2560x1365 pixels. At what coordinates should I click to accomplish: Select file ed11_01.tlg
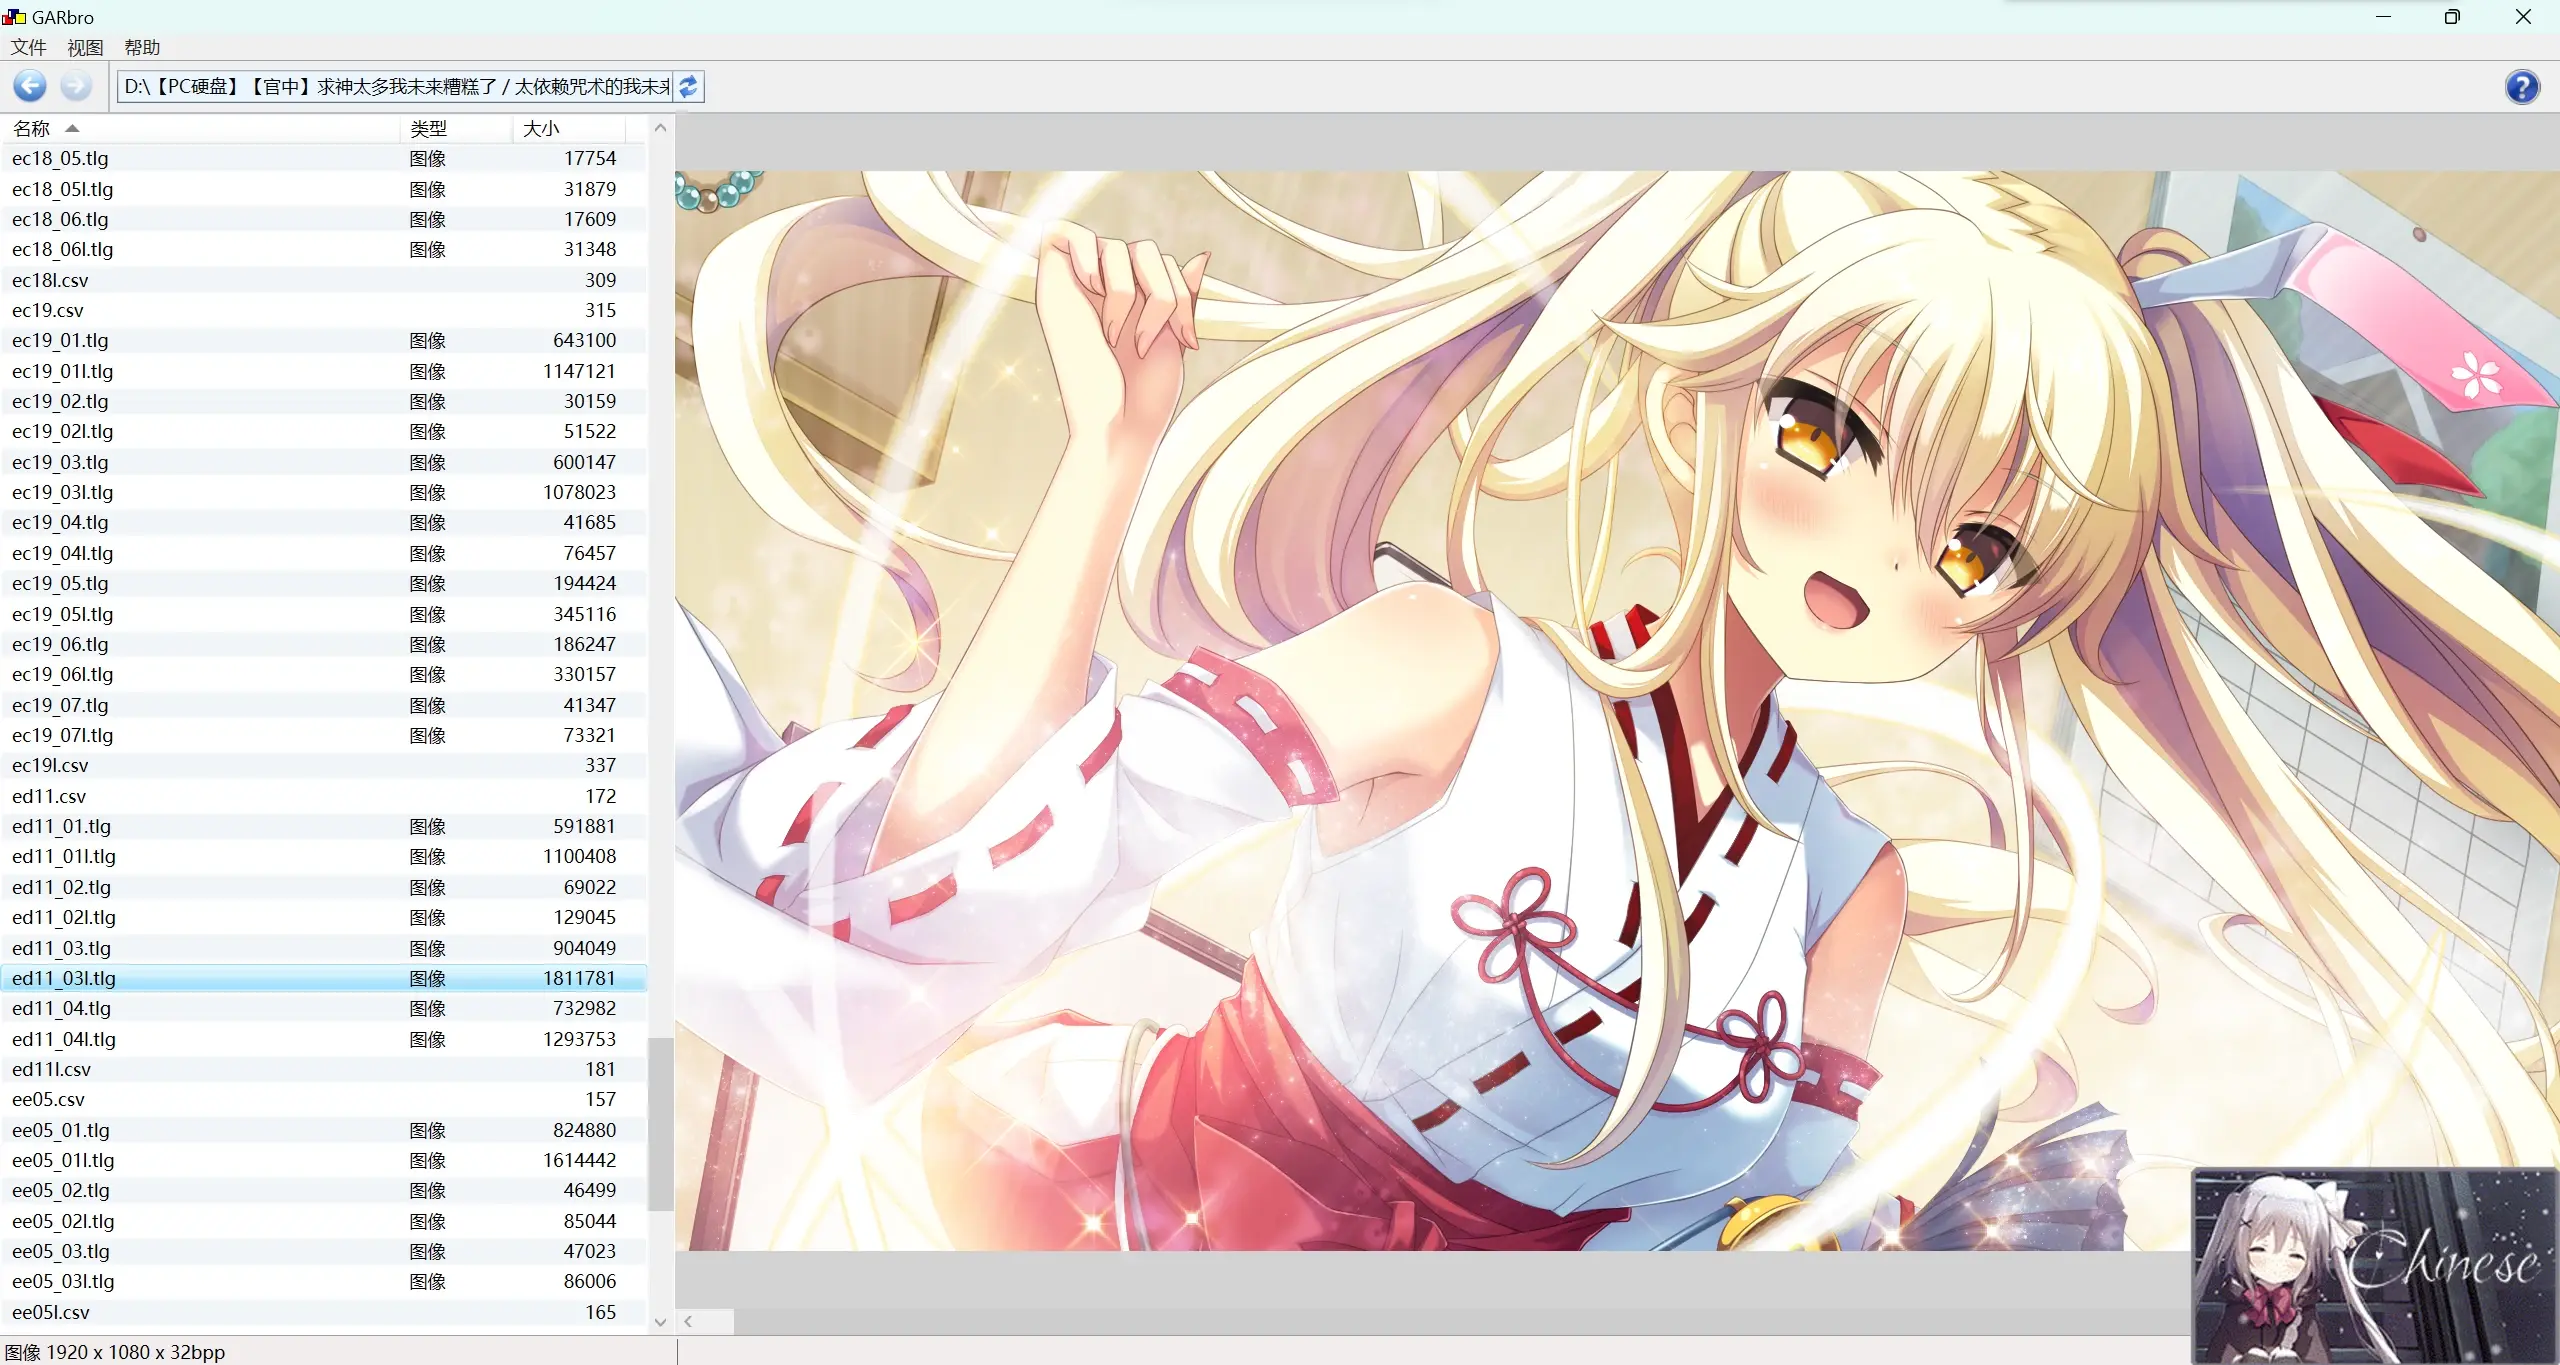[x=323, y=826]
